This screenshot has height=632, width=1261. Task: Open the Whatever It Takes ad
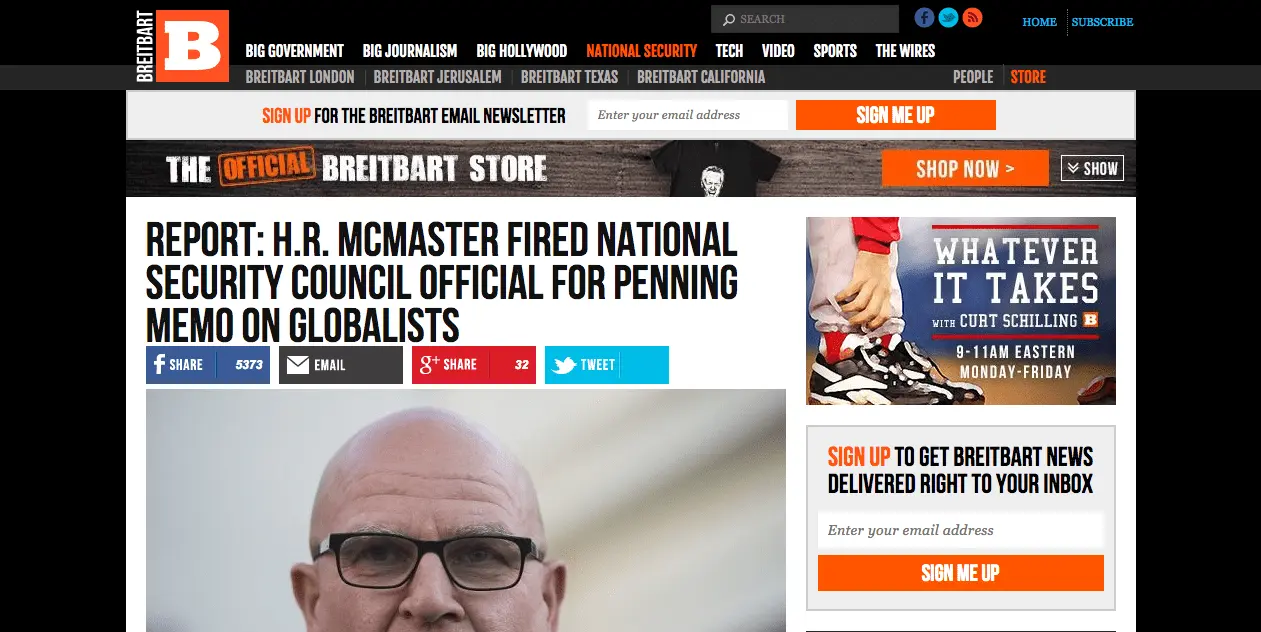(x=961, y=311)
